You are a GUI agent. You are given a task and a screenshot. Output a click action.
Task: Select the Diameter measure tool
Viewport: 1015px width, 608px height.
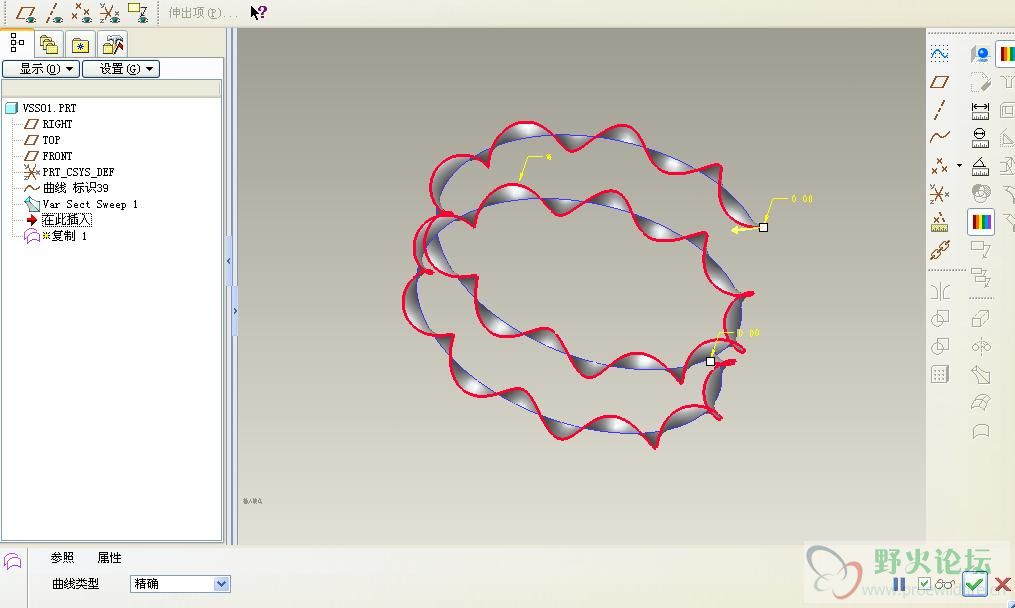981,138
